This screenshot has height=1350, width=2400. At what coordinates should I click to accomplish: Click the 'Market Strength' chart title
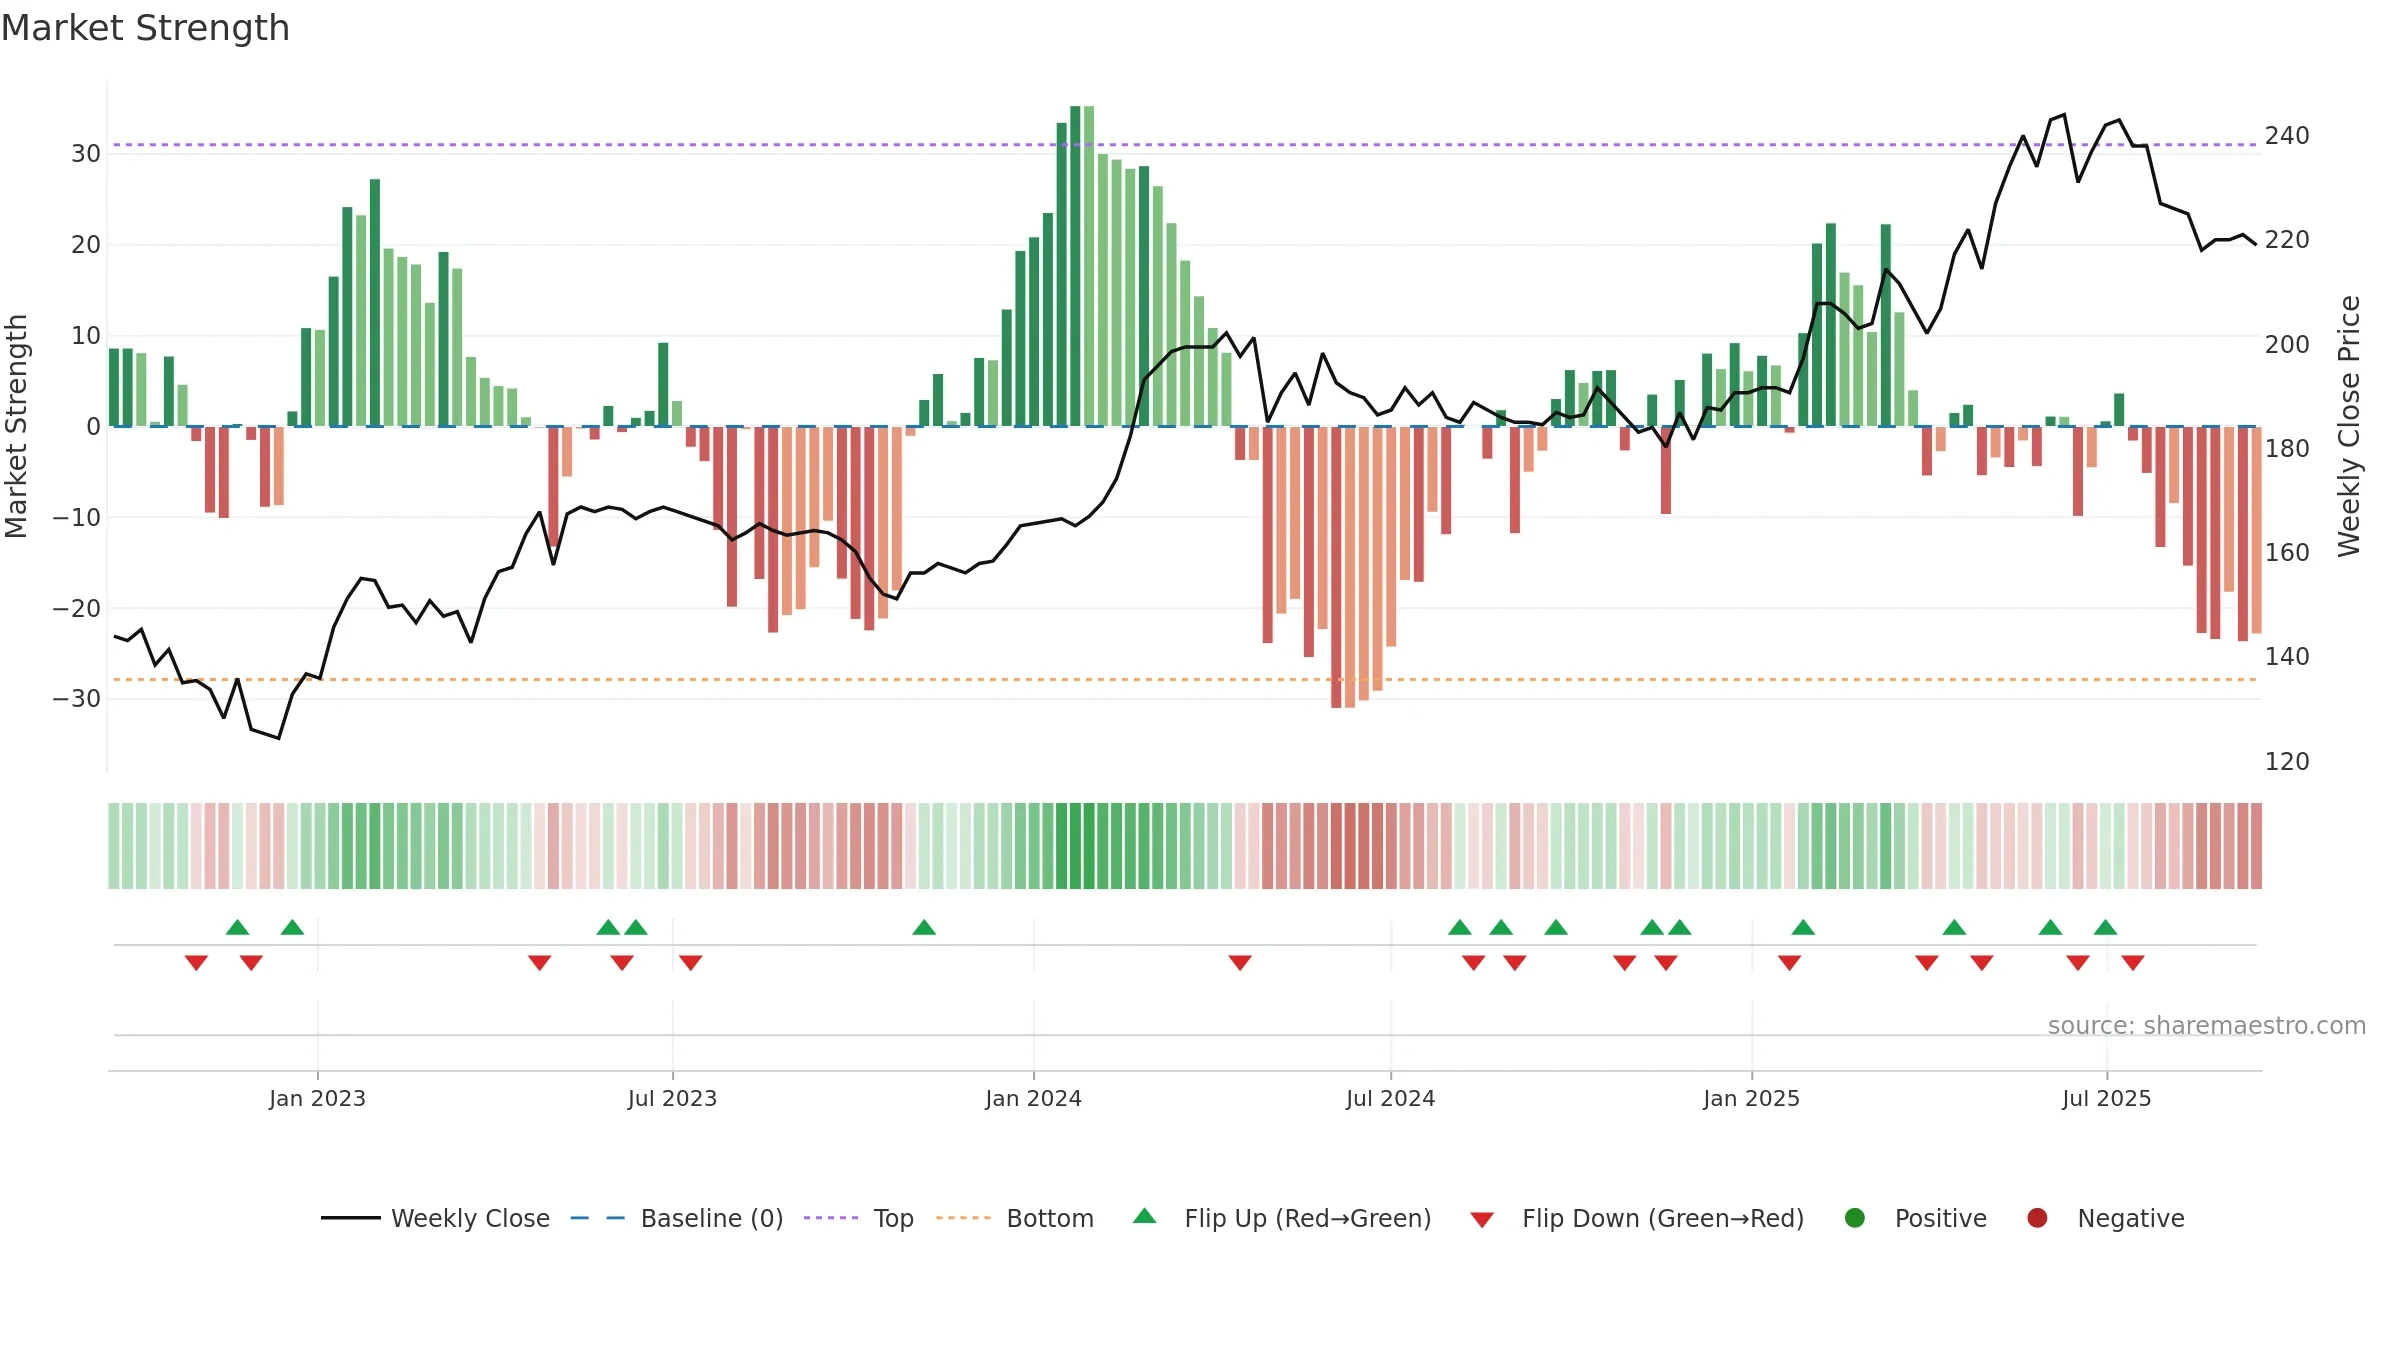click(145, 28)
